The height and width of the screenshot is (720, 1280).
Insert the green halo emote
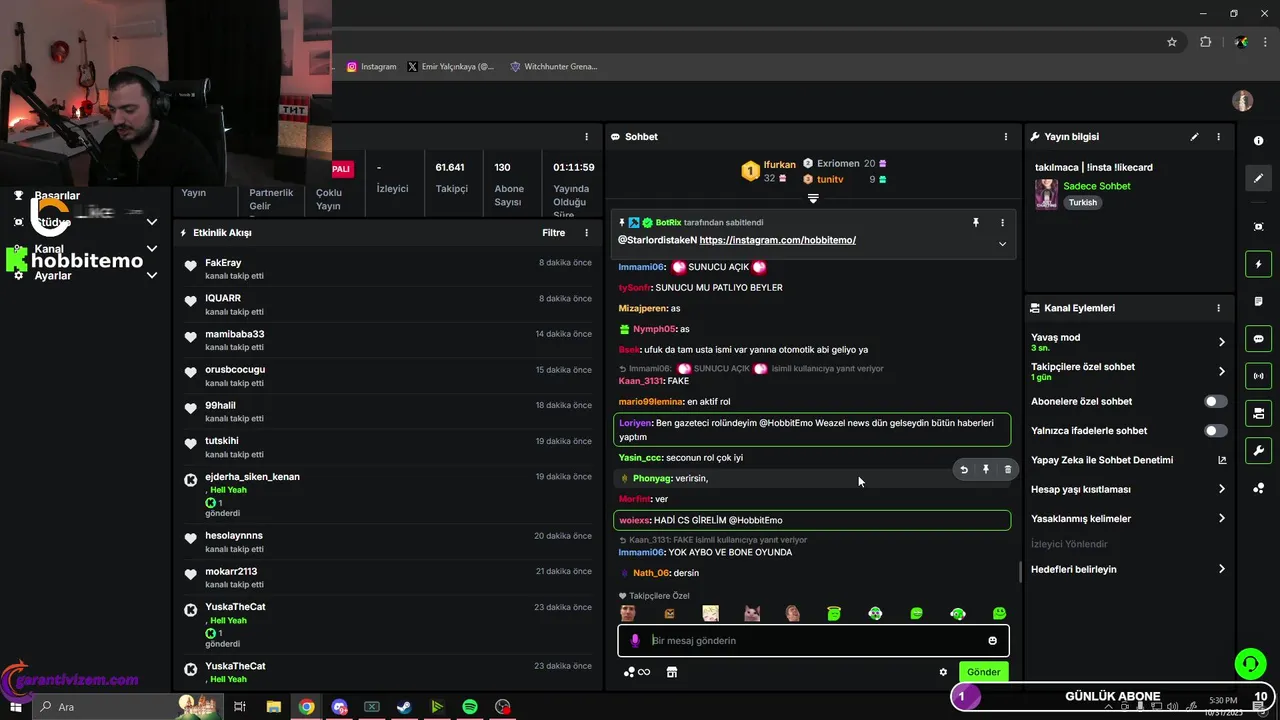(834, 613)
